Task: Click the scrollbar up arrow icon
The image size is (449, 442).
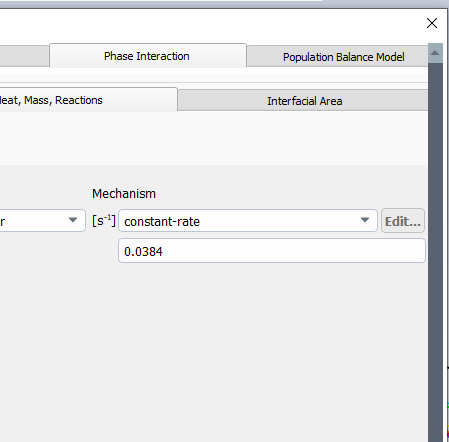Action: (x=435, y=53)
